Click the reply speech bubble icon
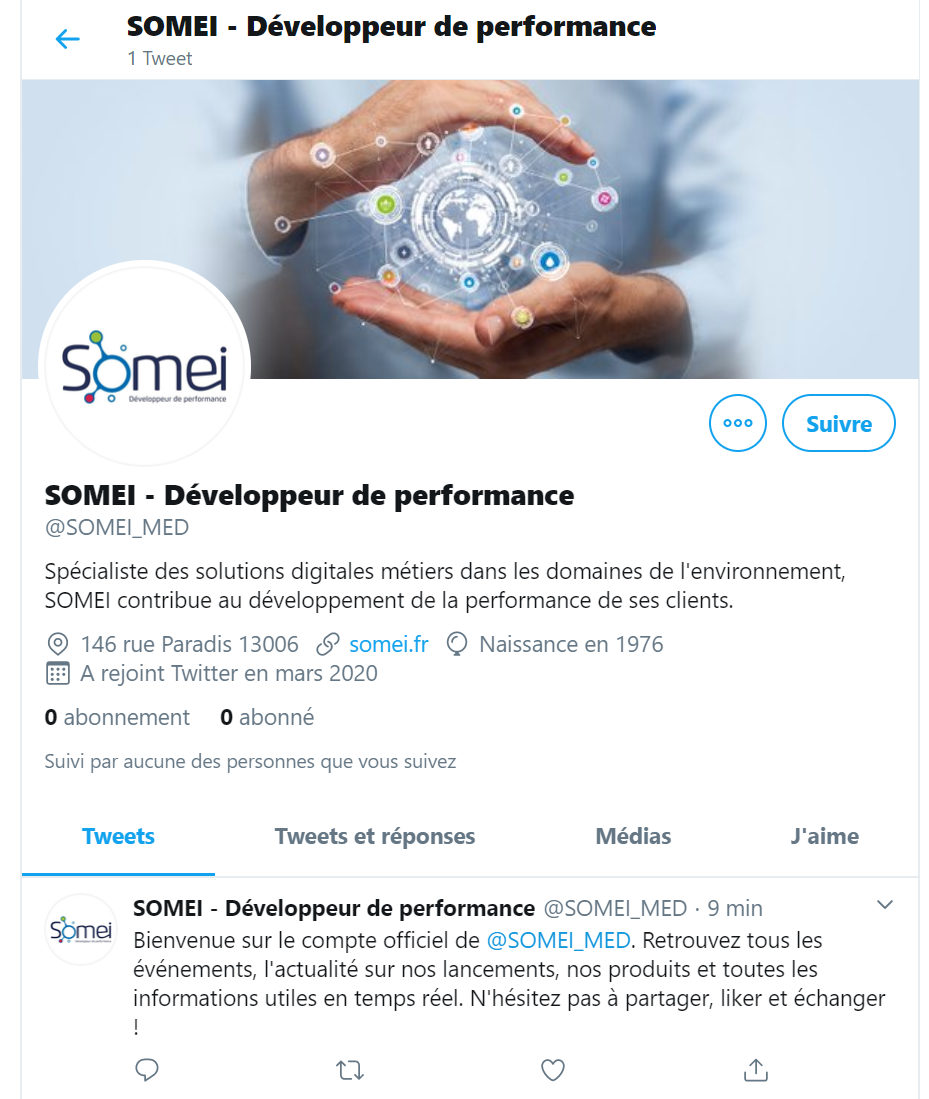 147,1070
